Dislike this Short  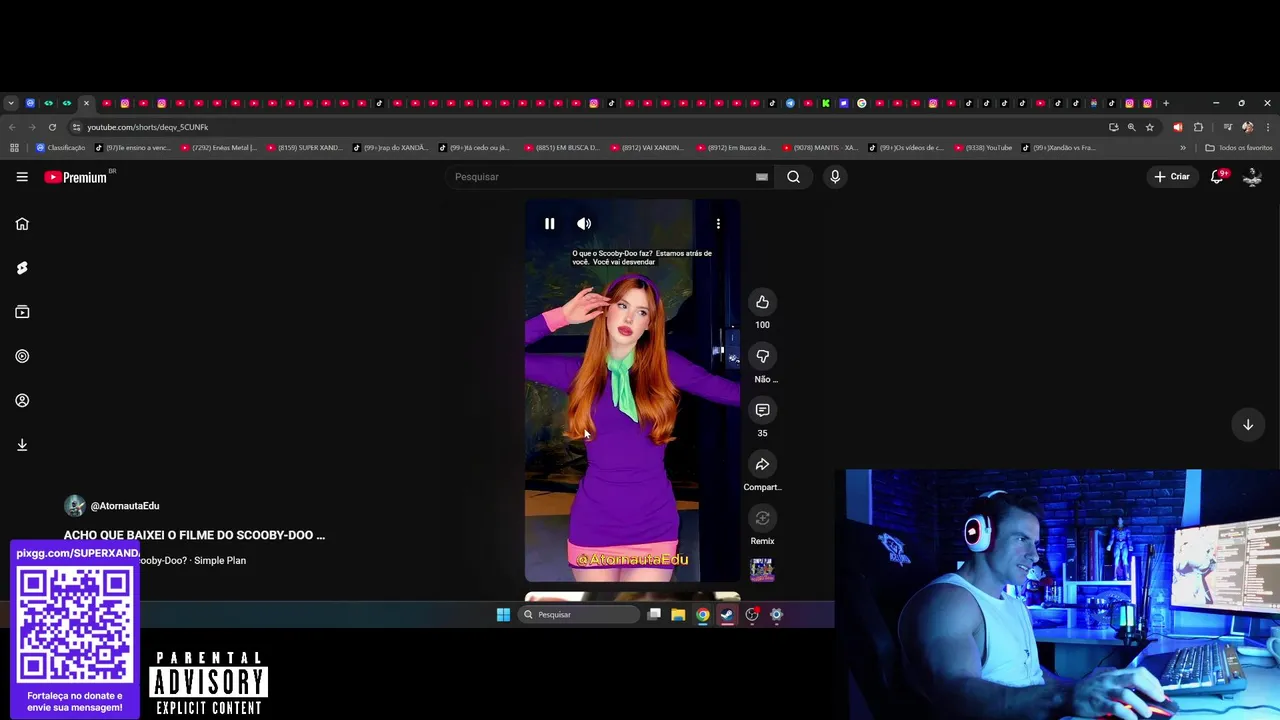(762, 356)
